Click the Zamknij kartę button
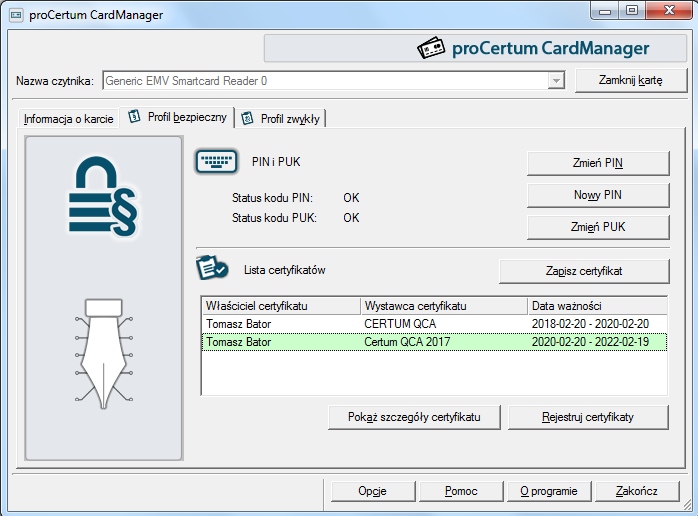This screenshot has height=516, width=698. tap(631, 80)
